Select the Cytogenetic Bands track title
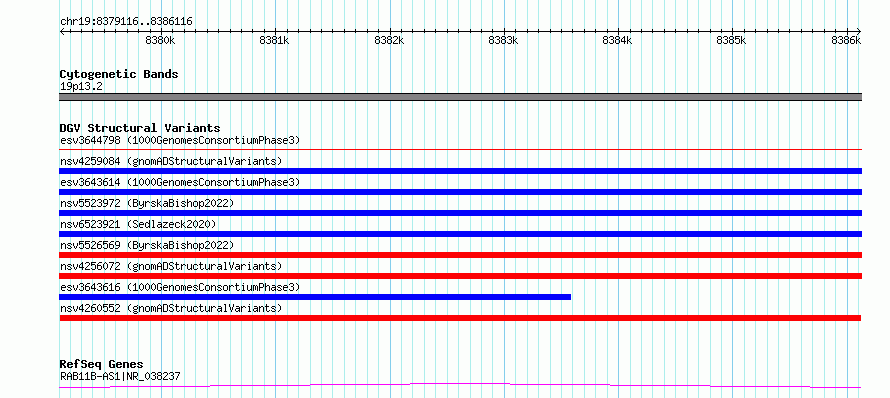 coord(119,74)
